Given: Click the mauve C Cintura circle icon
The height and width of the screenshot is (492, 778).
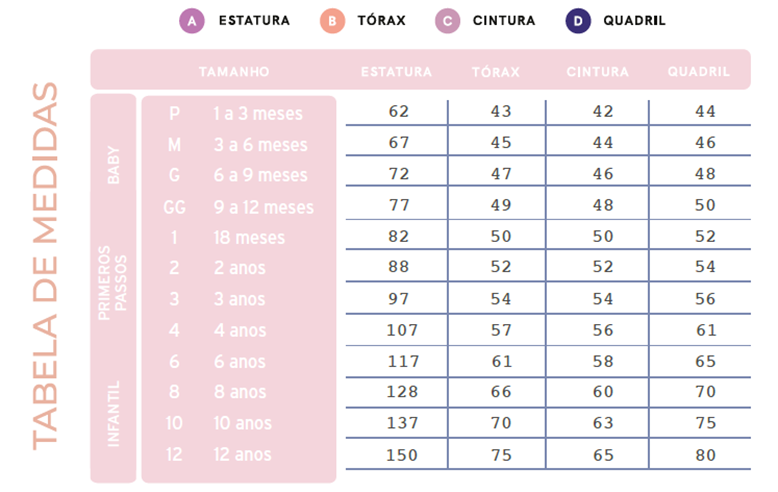Looking at the screenshot, I should (x=448, y=20).
